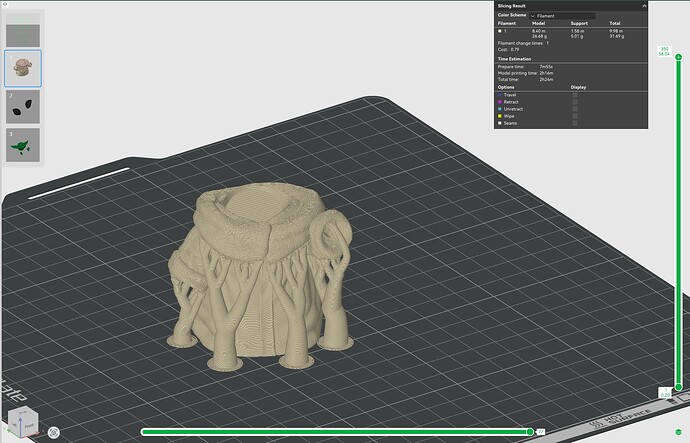
Task: Click the reset camera view icon
Action: click(x=54, y=432)
